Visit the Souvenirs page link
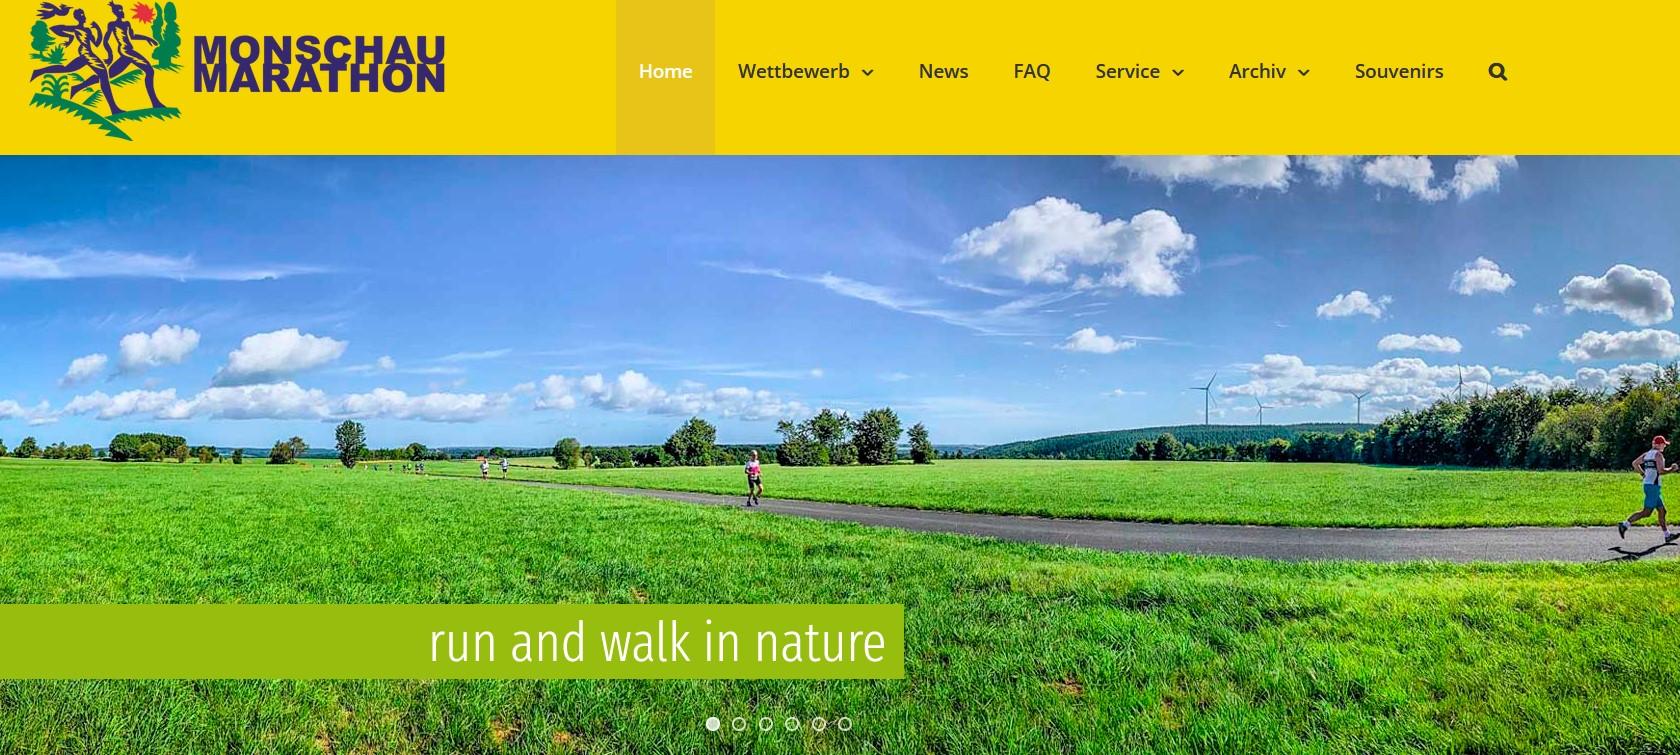The image size is (1680, 755). click(1399, 71)
